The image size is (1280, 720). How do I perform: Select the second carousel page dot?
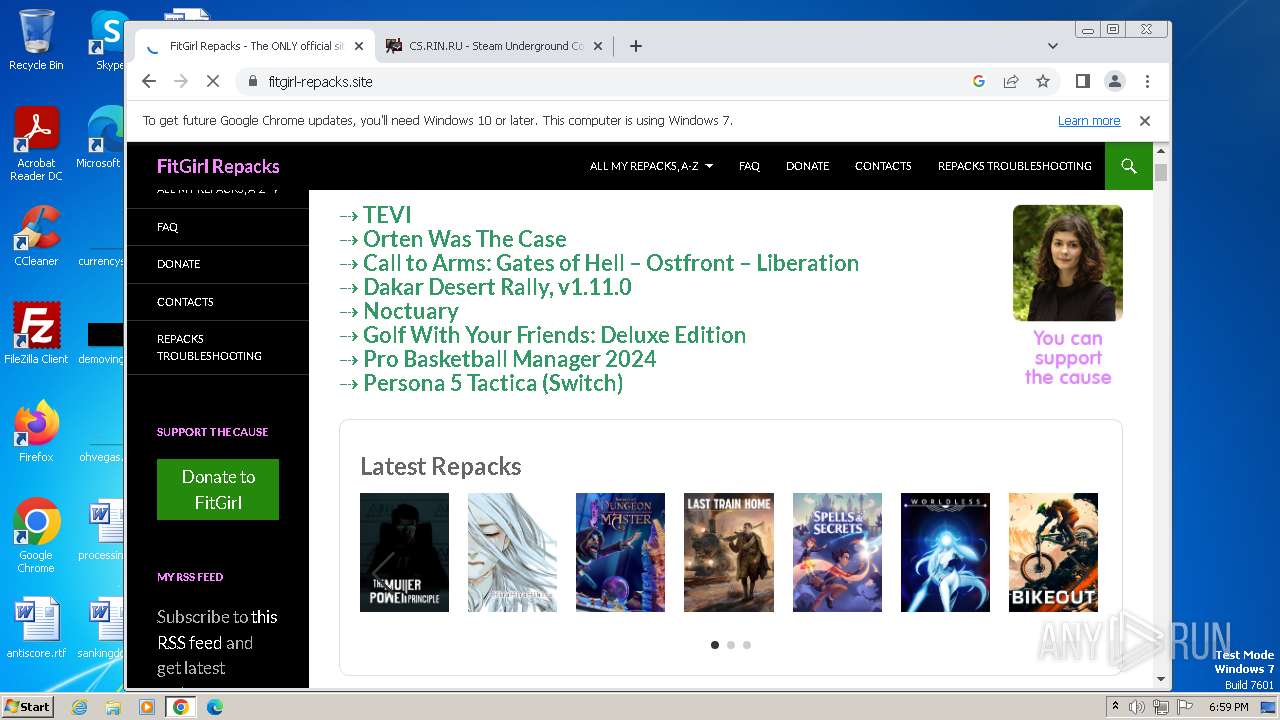tap(731, 645)
